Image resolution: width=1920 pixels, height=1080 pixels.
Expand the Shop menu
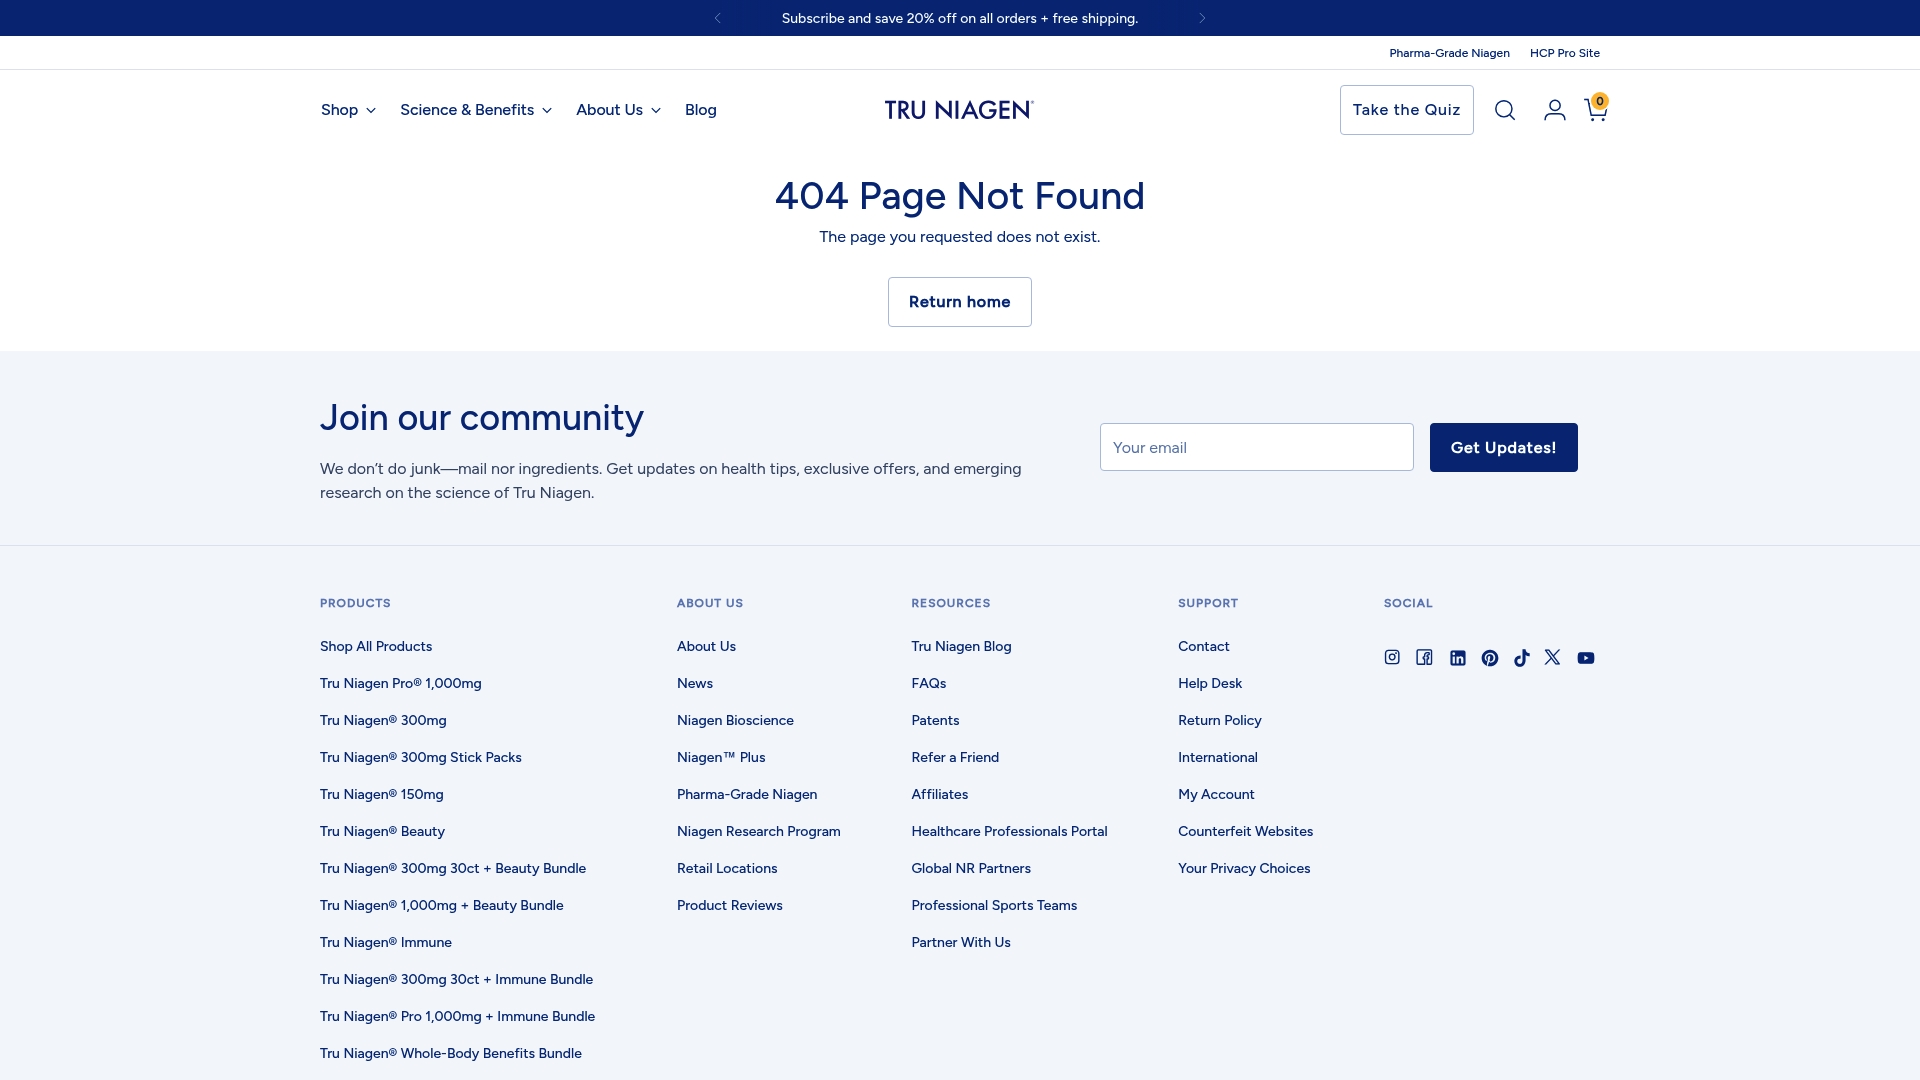(x=348, y=110)
